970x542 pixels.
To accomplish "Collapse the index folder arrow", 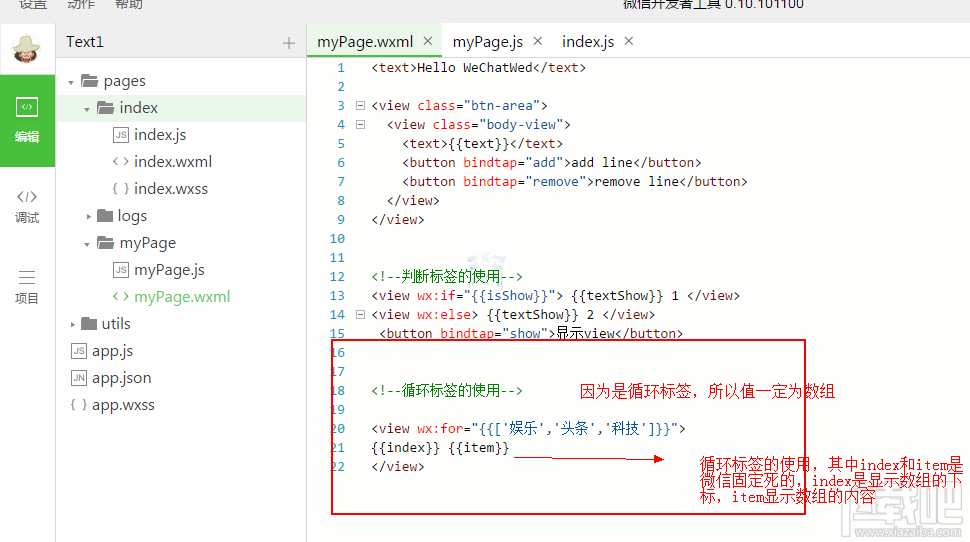I will [x=87, y=109].
